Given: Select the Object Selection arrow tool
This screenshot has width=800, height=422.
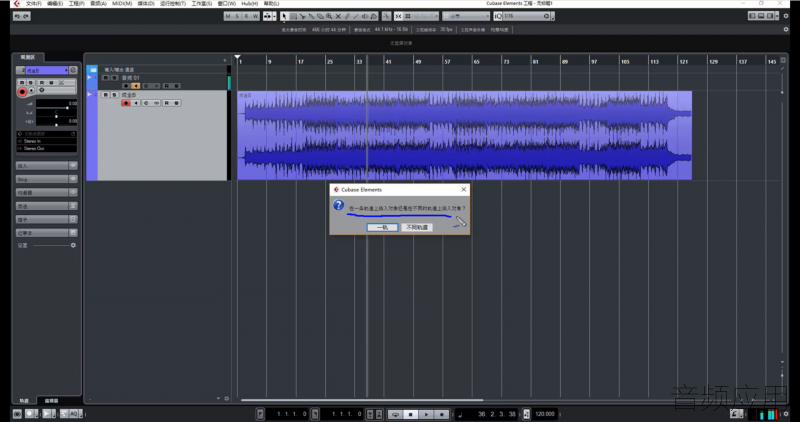Looking at the screenshot, I should 284,16.
